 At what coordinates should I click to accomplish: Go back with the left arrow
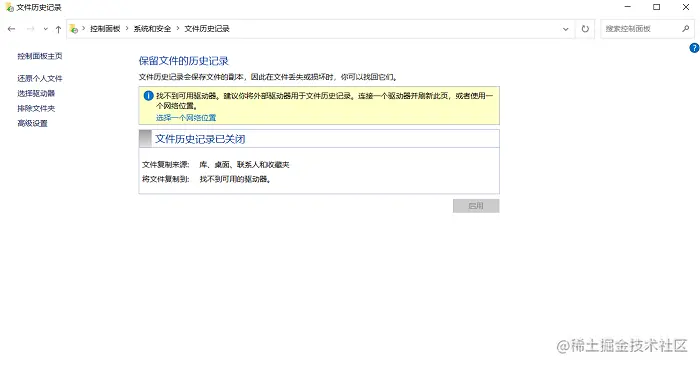(x=12, y=29)
